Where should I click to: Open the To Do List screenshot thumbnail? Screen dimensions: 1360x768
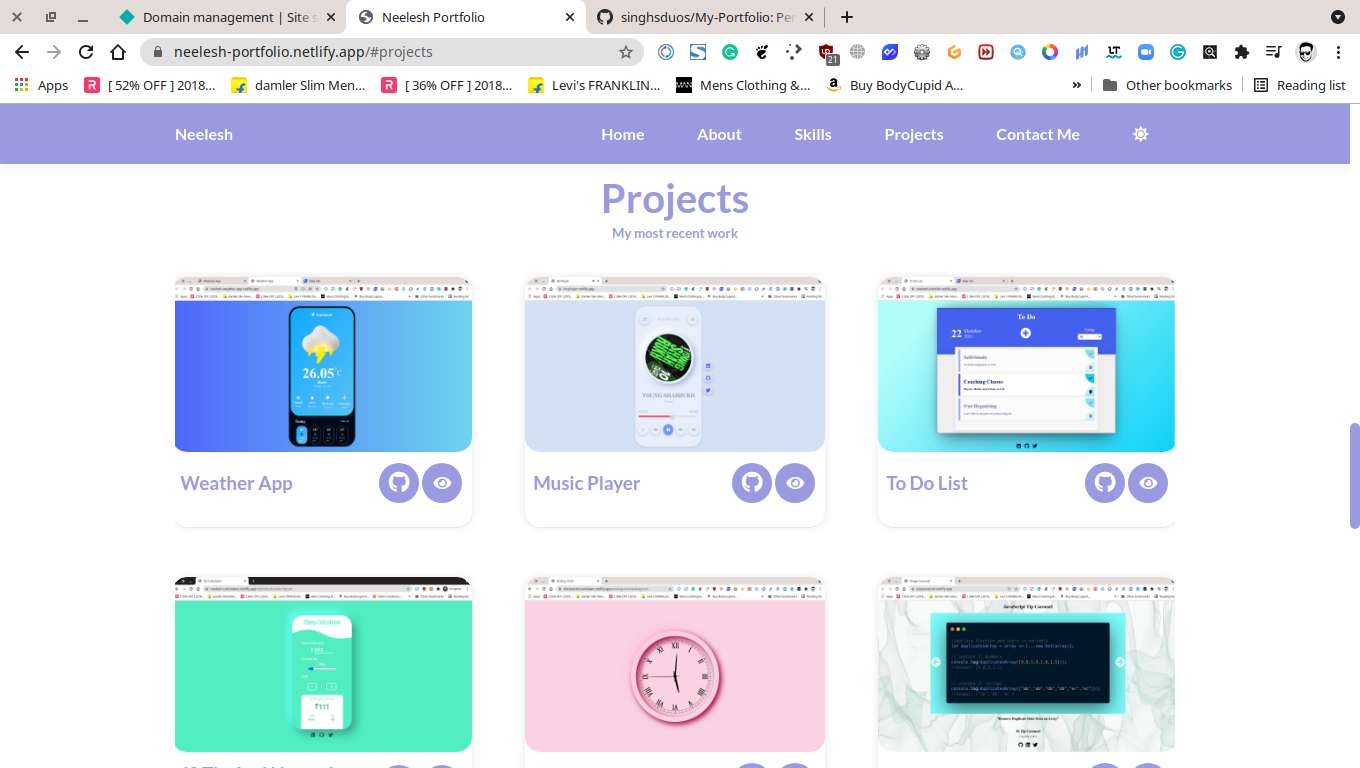click(1026, 365)
